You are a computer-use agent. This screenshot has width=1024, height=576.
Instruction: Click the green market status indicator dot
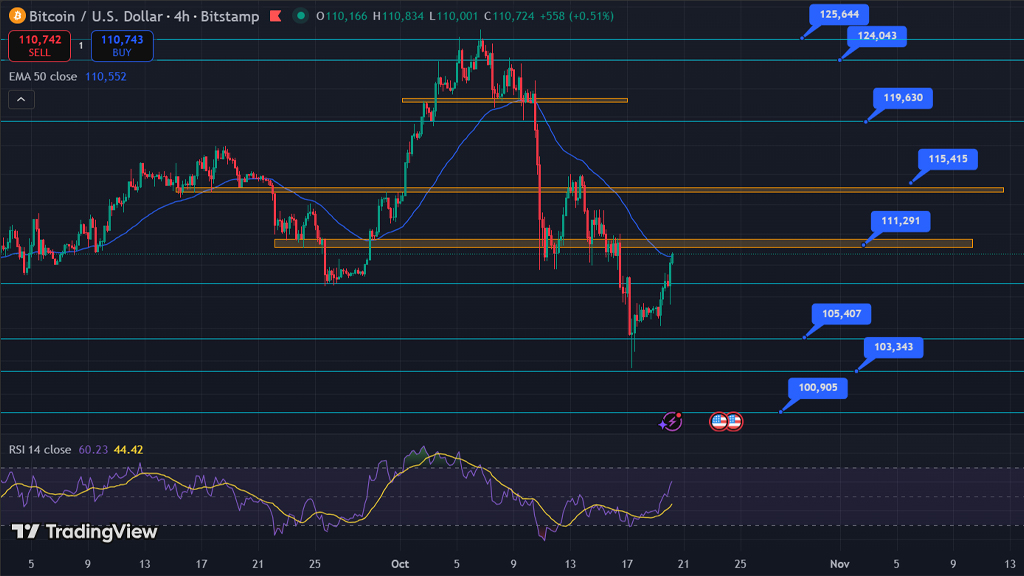coord(299,17)
